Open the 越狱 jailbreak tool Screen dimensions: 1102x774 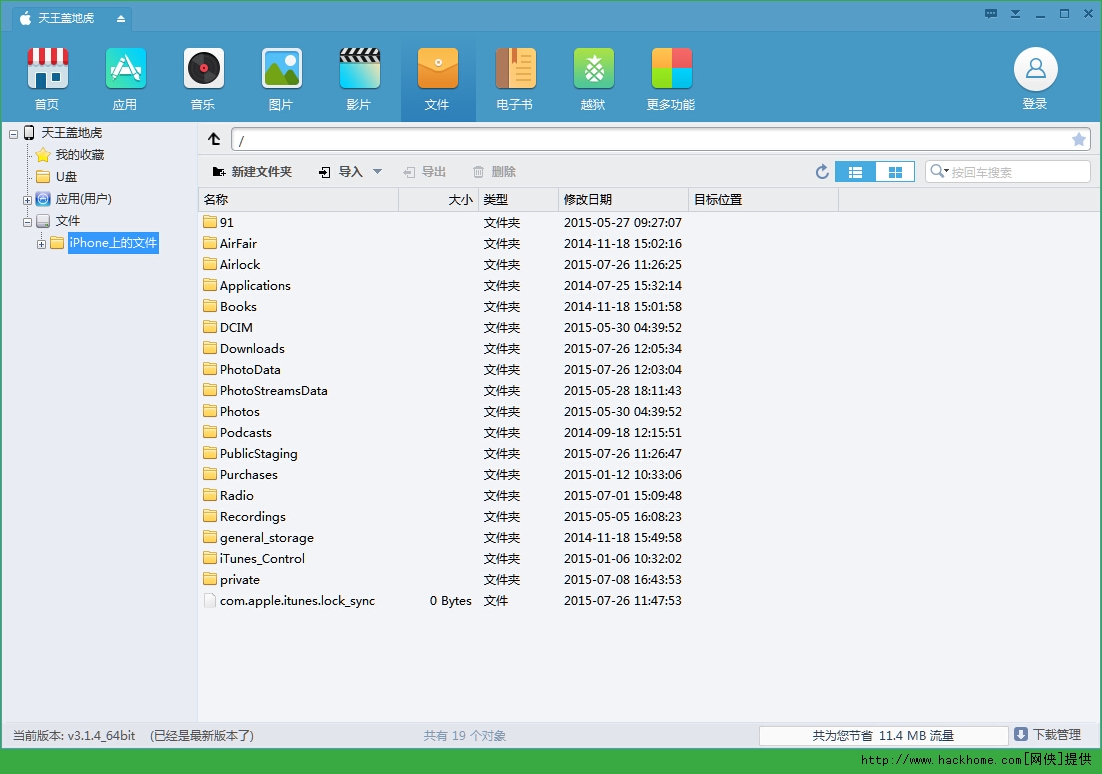(x=593, y=69)
